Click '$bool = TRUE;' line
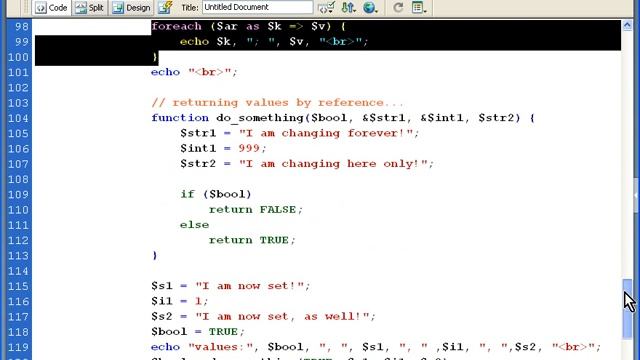Image resolution: width=640 pixels, height=360 pixels. pos(198,331)
